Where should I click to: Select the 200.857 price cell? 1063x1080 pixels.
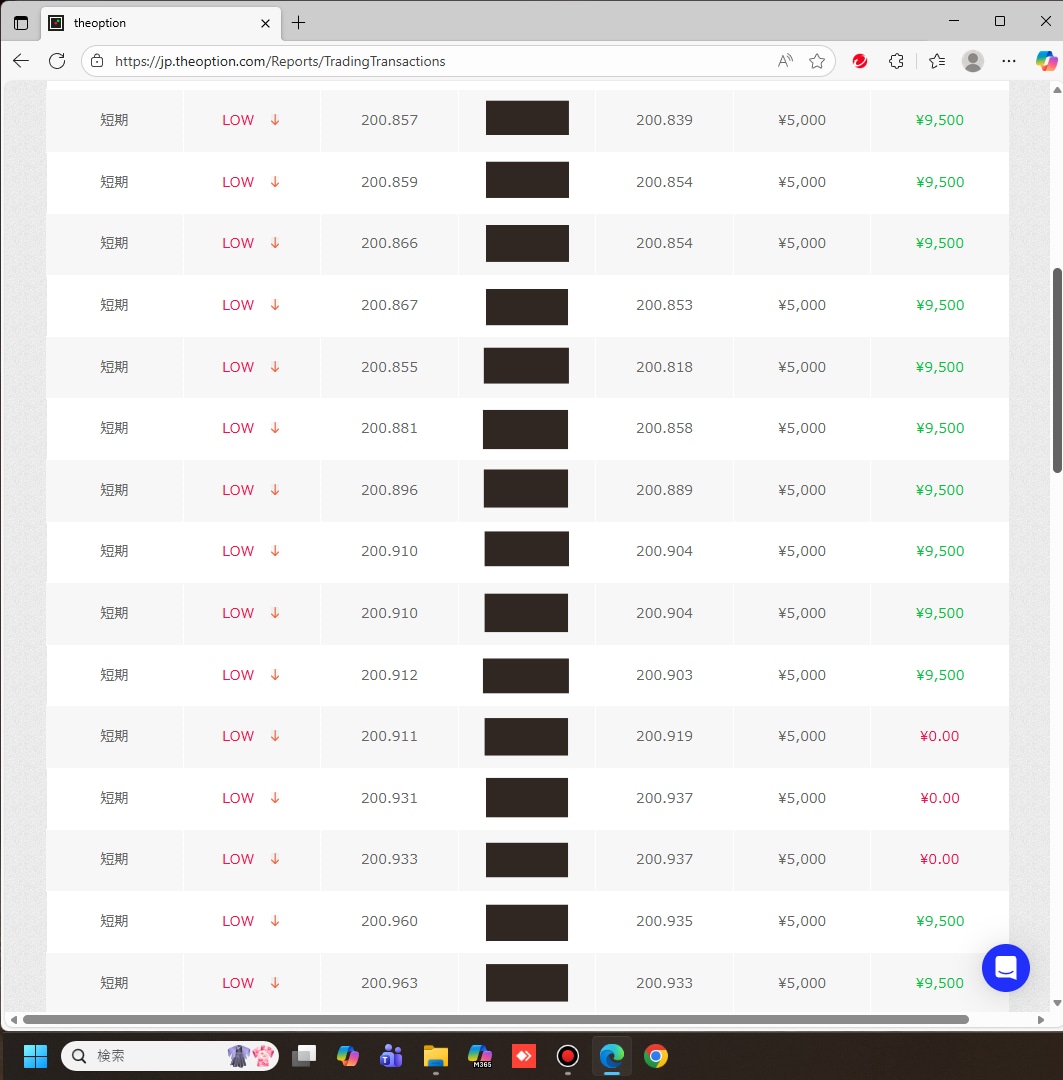389,120
